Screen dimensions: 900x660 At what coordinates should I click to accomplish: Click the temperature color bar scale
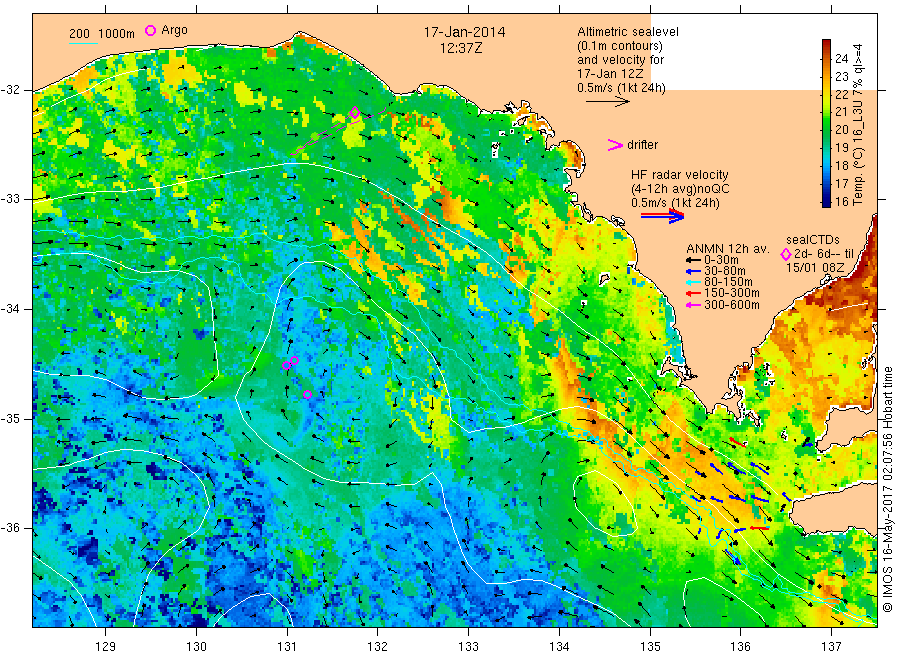826,123
